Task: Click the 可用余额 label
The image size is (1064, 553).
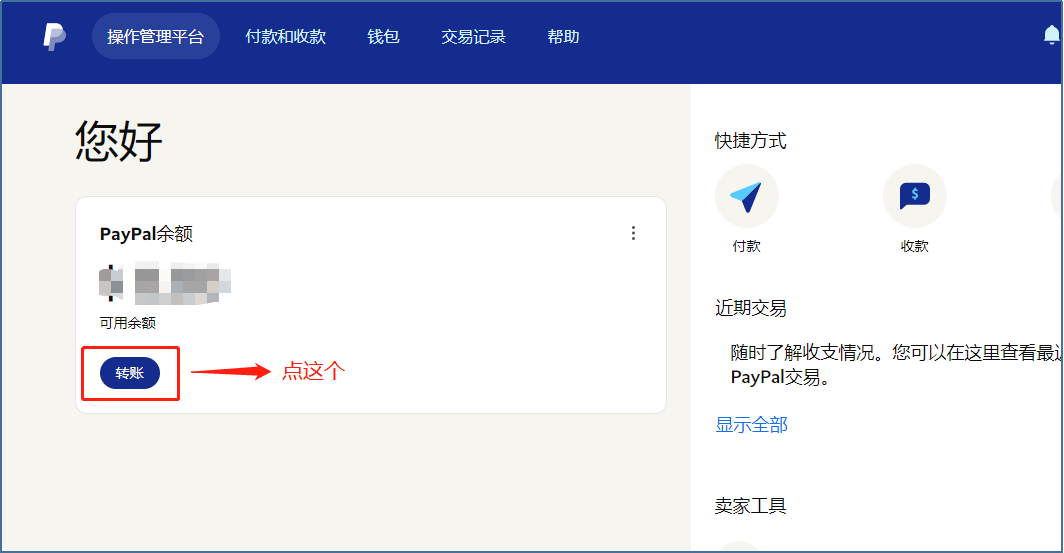Action: coord(128,323)
